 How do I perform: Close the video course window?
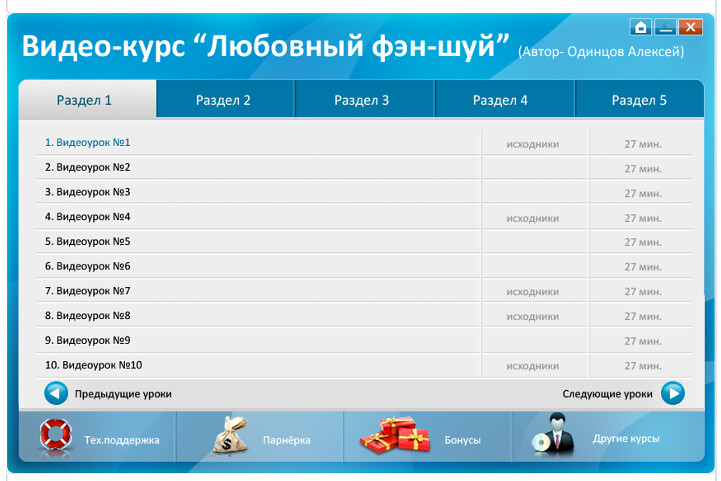pyautogui.click(x=689, y=27)
